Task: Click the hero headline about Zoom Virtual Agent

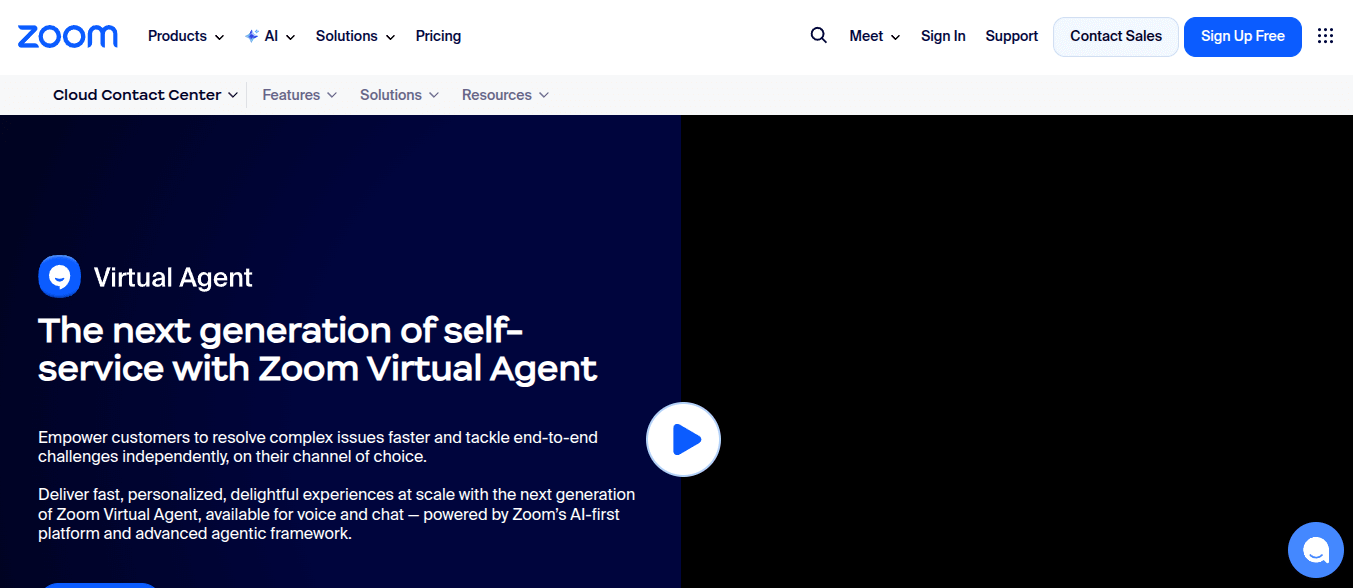Action: [317, 349]
